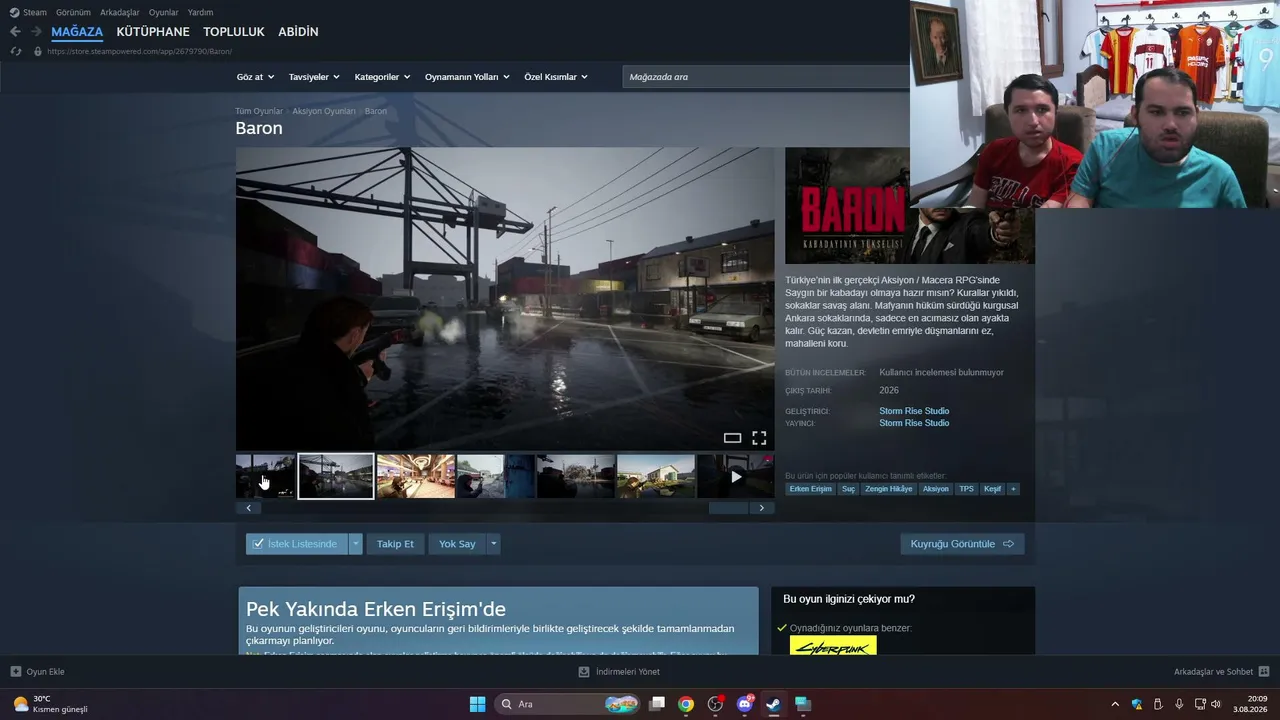Open the Arkadaşlar menu

(x=120, y=12)
